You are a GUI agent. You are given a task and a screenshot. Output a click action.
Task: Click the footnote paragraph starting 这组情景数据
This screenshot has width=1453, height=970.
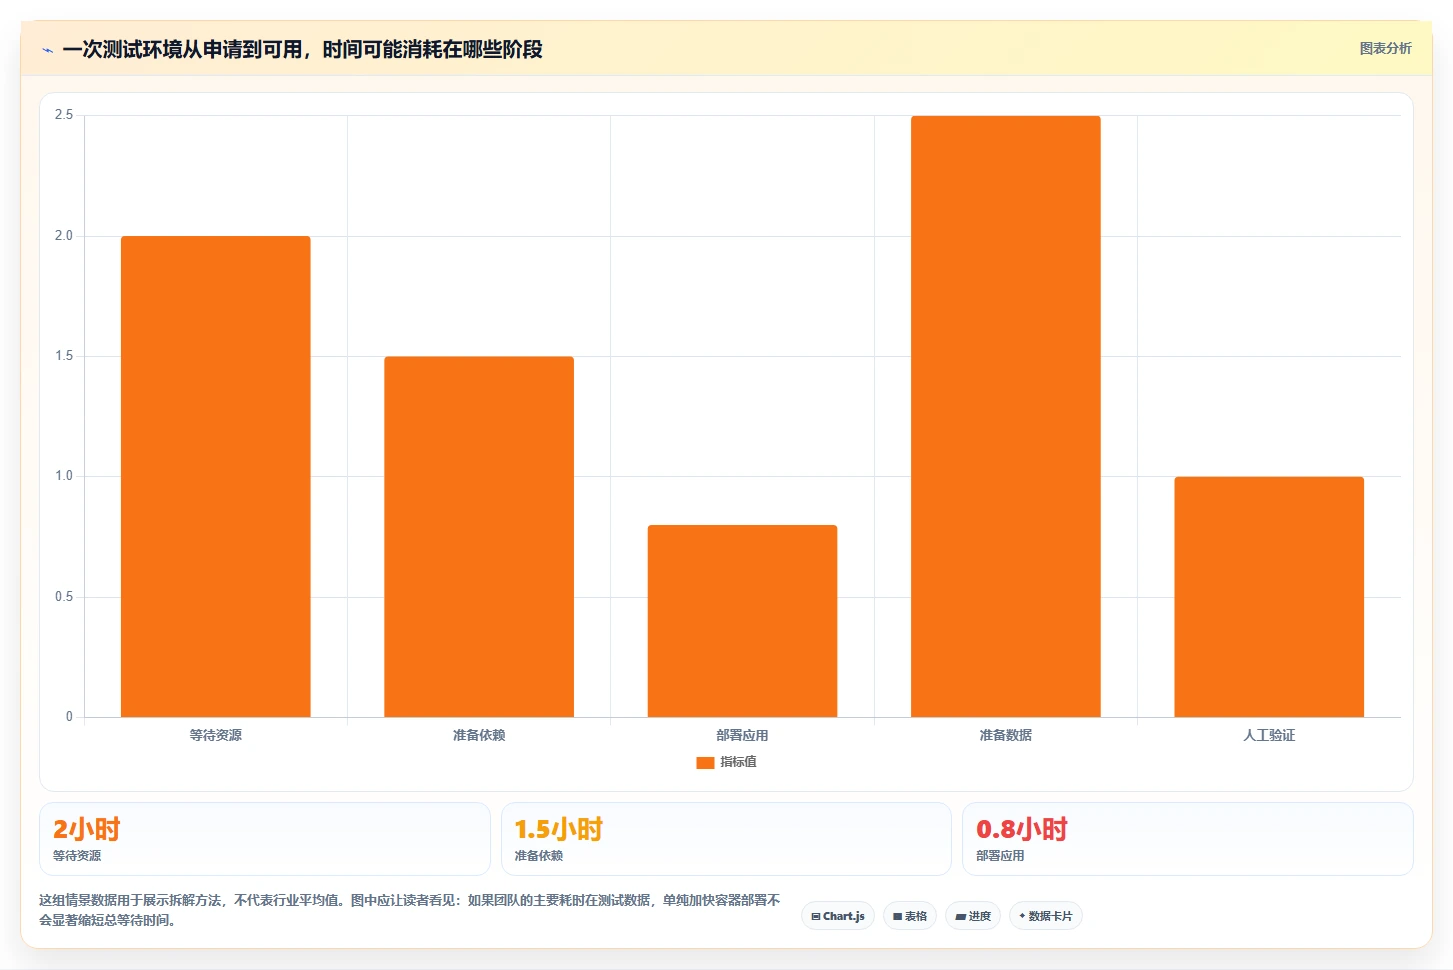click(410, 910)
